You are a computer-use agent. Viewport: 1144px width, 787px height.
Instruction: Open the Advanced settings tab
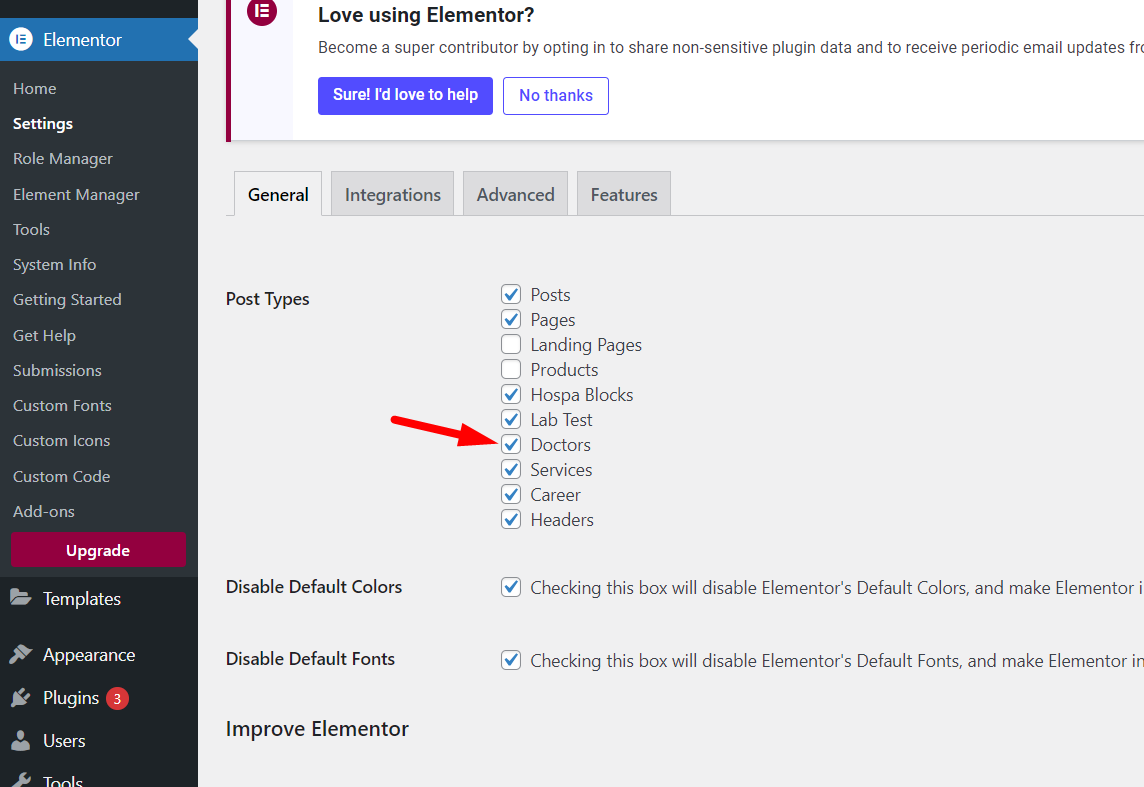515,194
